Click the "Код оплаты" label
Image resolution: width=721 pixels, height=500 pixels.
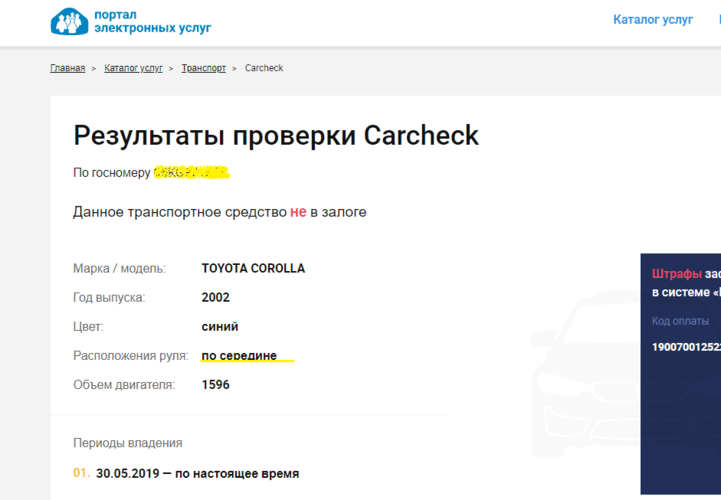coord(680,321)
